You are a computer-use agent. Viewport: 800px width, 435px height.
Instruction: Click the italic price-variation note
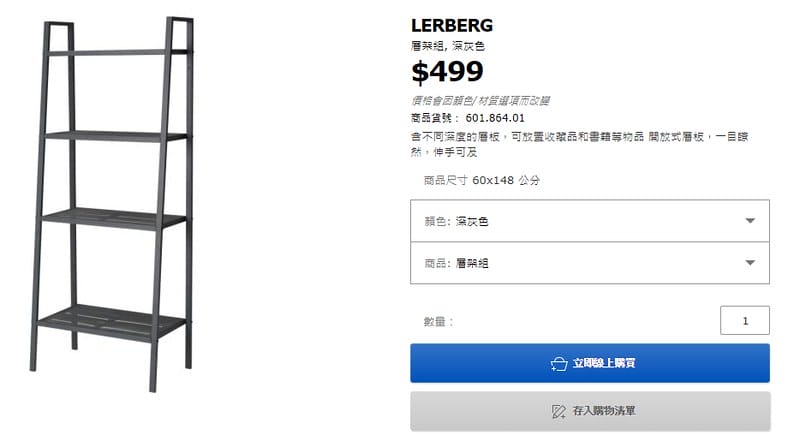(480, 101)
